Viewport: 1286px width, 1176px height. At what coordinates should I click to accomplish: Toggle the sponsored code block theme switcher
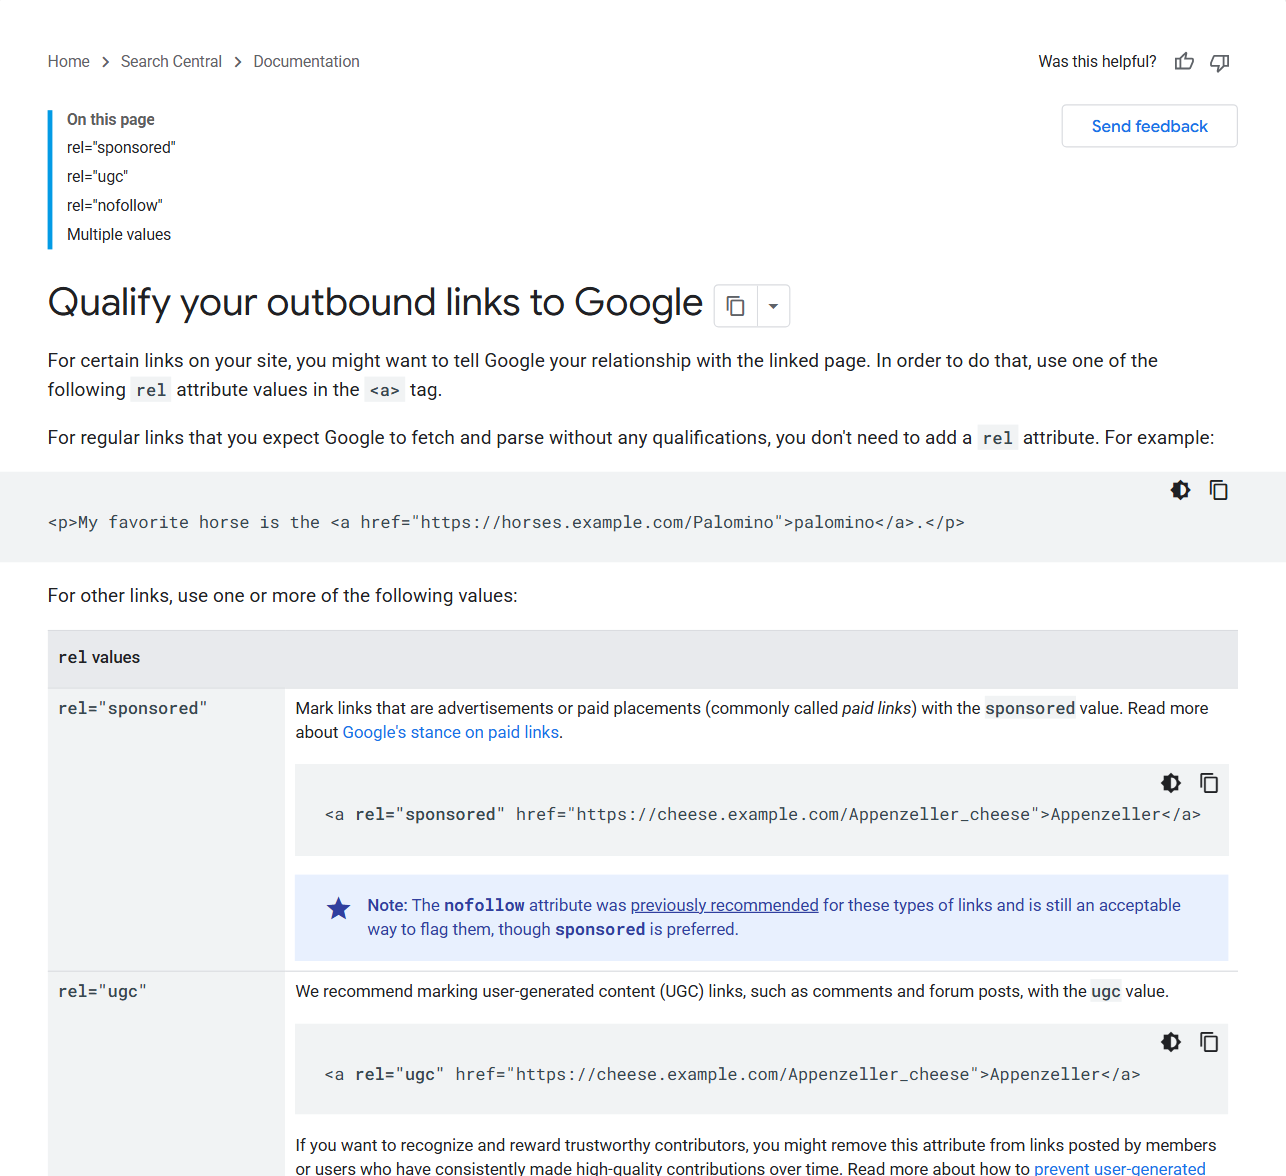[x=1170, y=783]
